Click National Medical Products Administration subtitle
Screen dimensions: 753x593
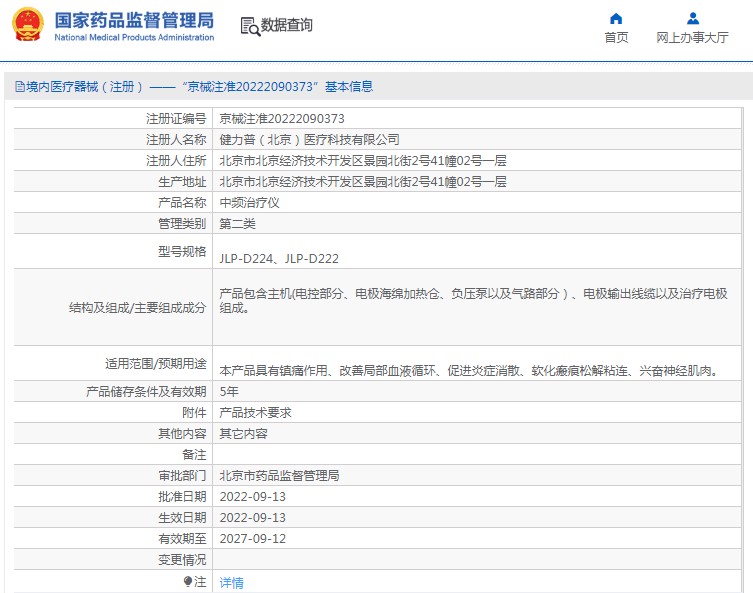[x=134, y=37]
